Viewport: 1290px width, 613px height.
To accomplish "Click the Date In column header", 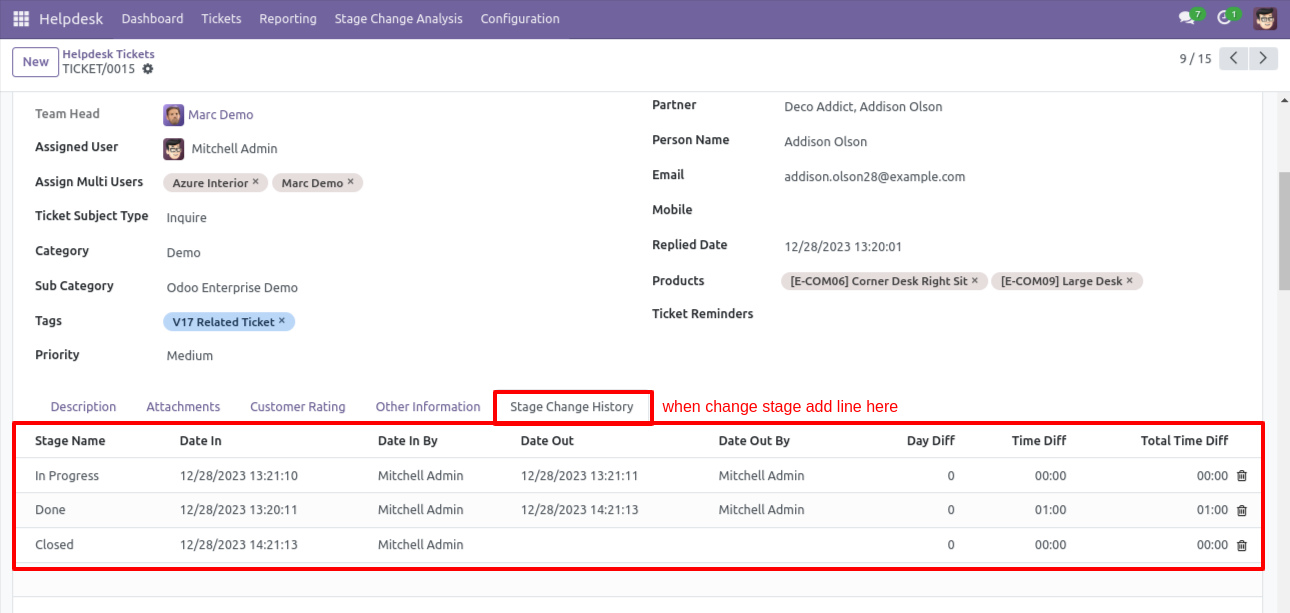I will (201, 441).
